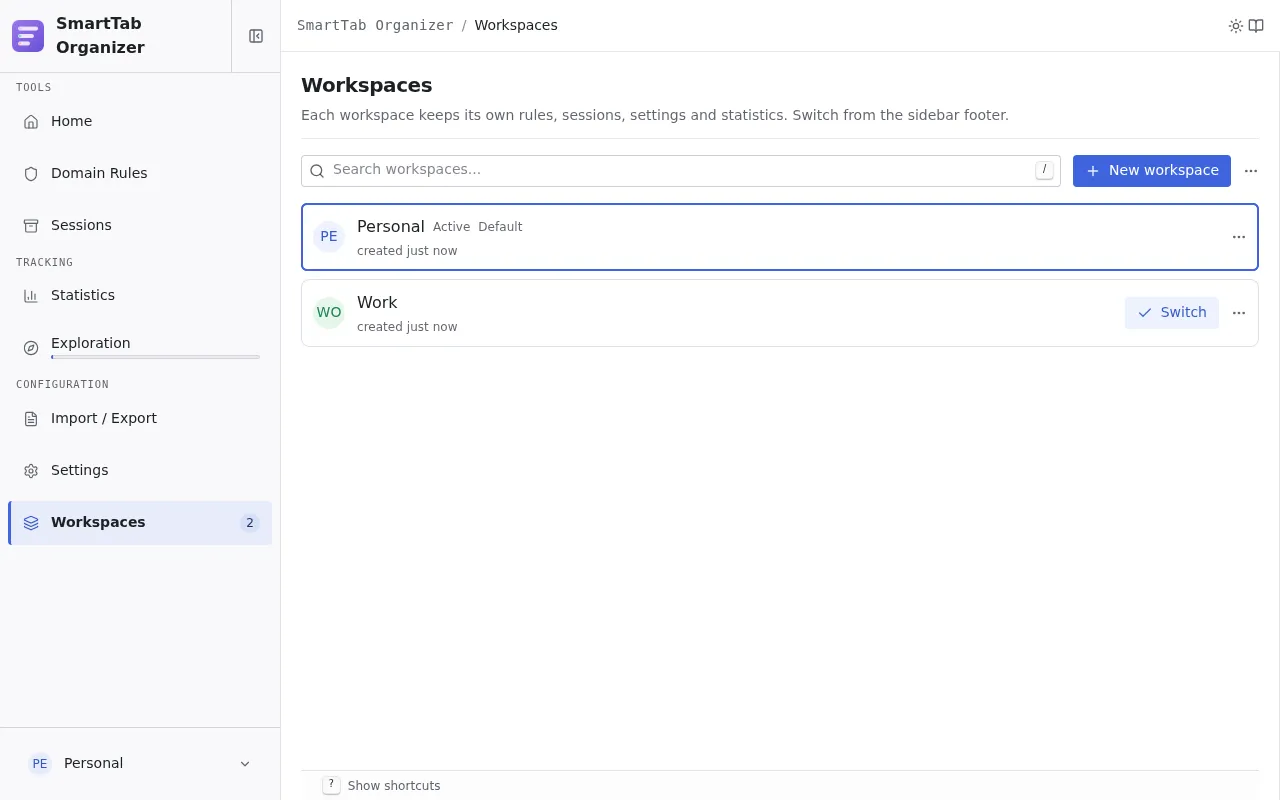
Task: Toggle the light/dark theme sun icon
Action: coord(1236,26)
